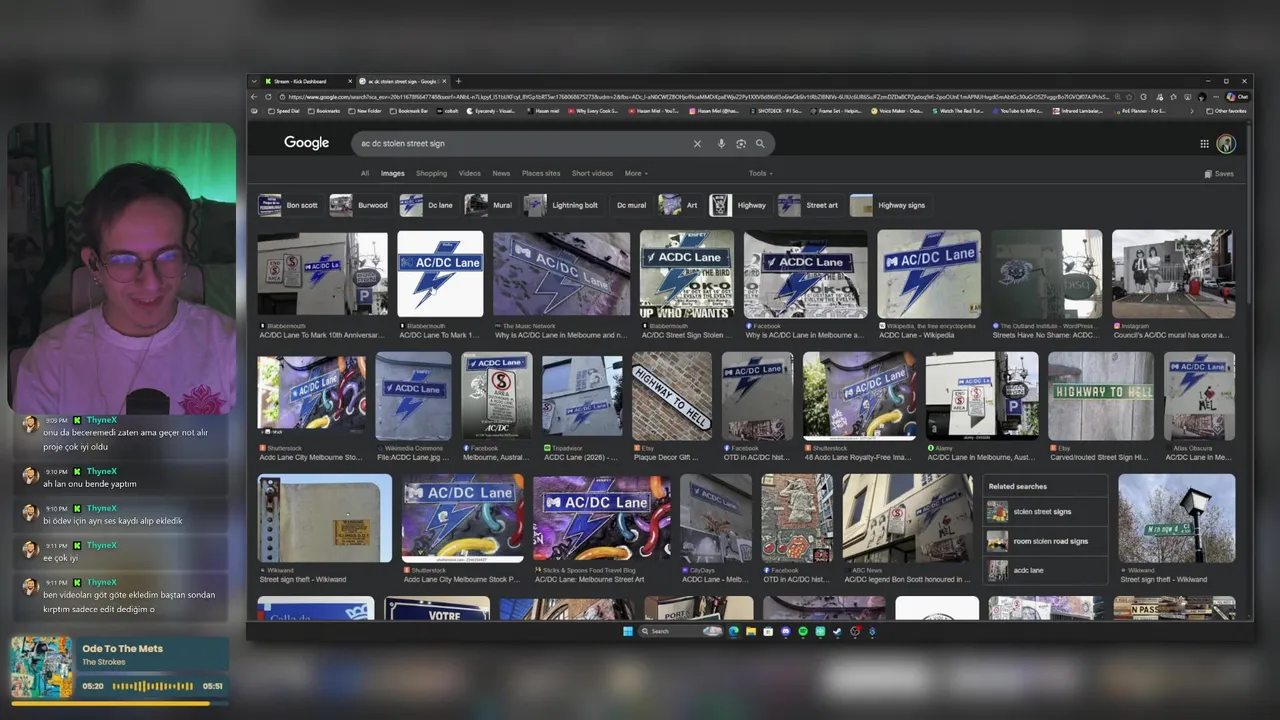Filter images by Street art chip
The width and height of the screenshot is (1280, 720).
(x=809, y=205)
